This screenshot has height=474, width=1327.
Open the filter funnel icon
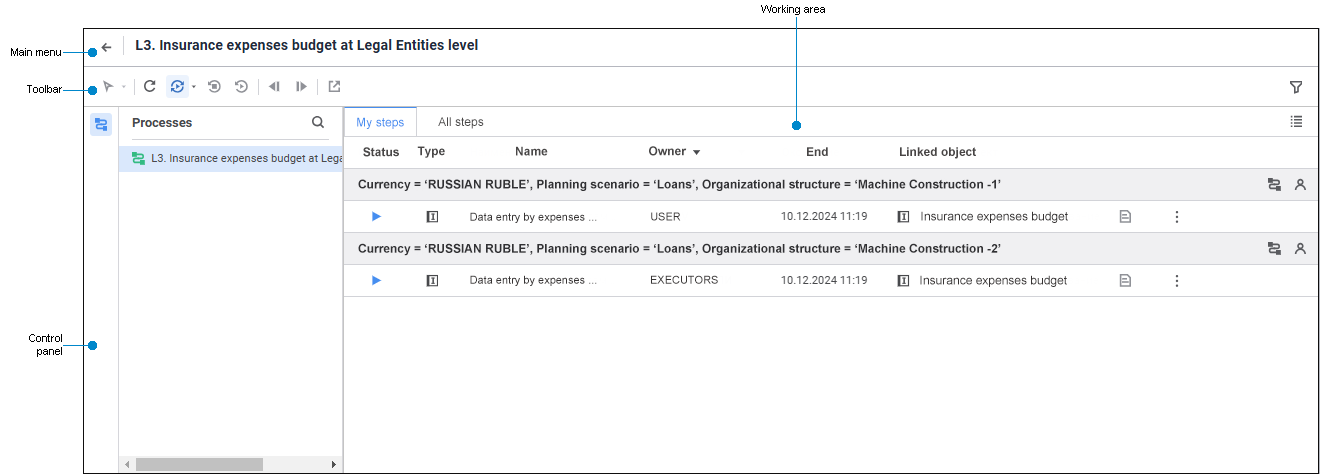click(x=1296, y=87)
